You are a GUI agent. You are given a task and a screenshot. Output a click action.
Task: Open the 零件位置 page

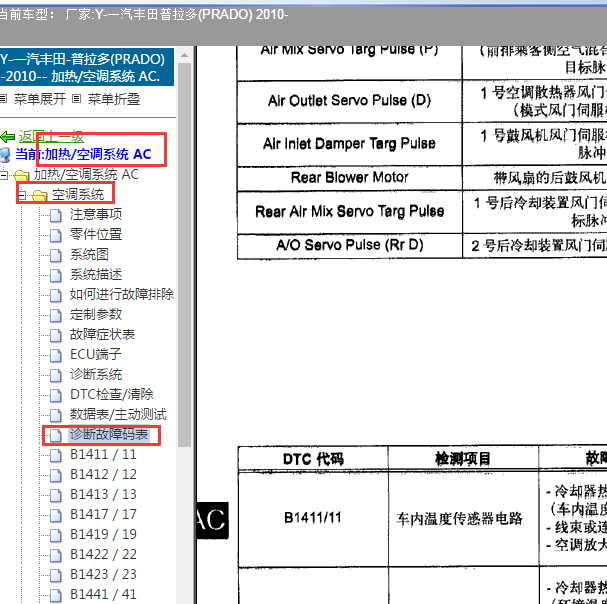pos(96,235)
